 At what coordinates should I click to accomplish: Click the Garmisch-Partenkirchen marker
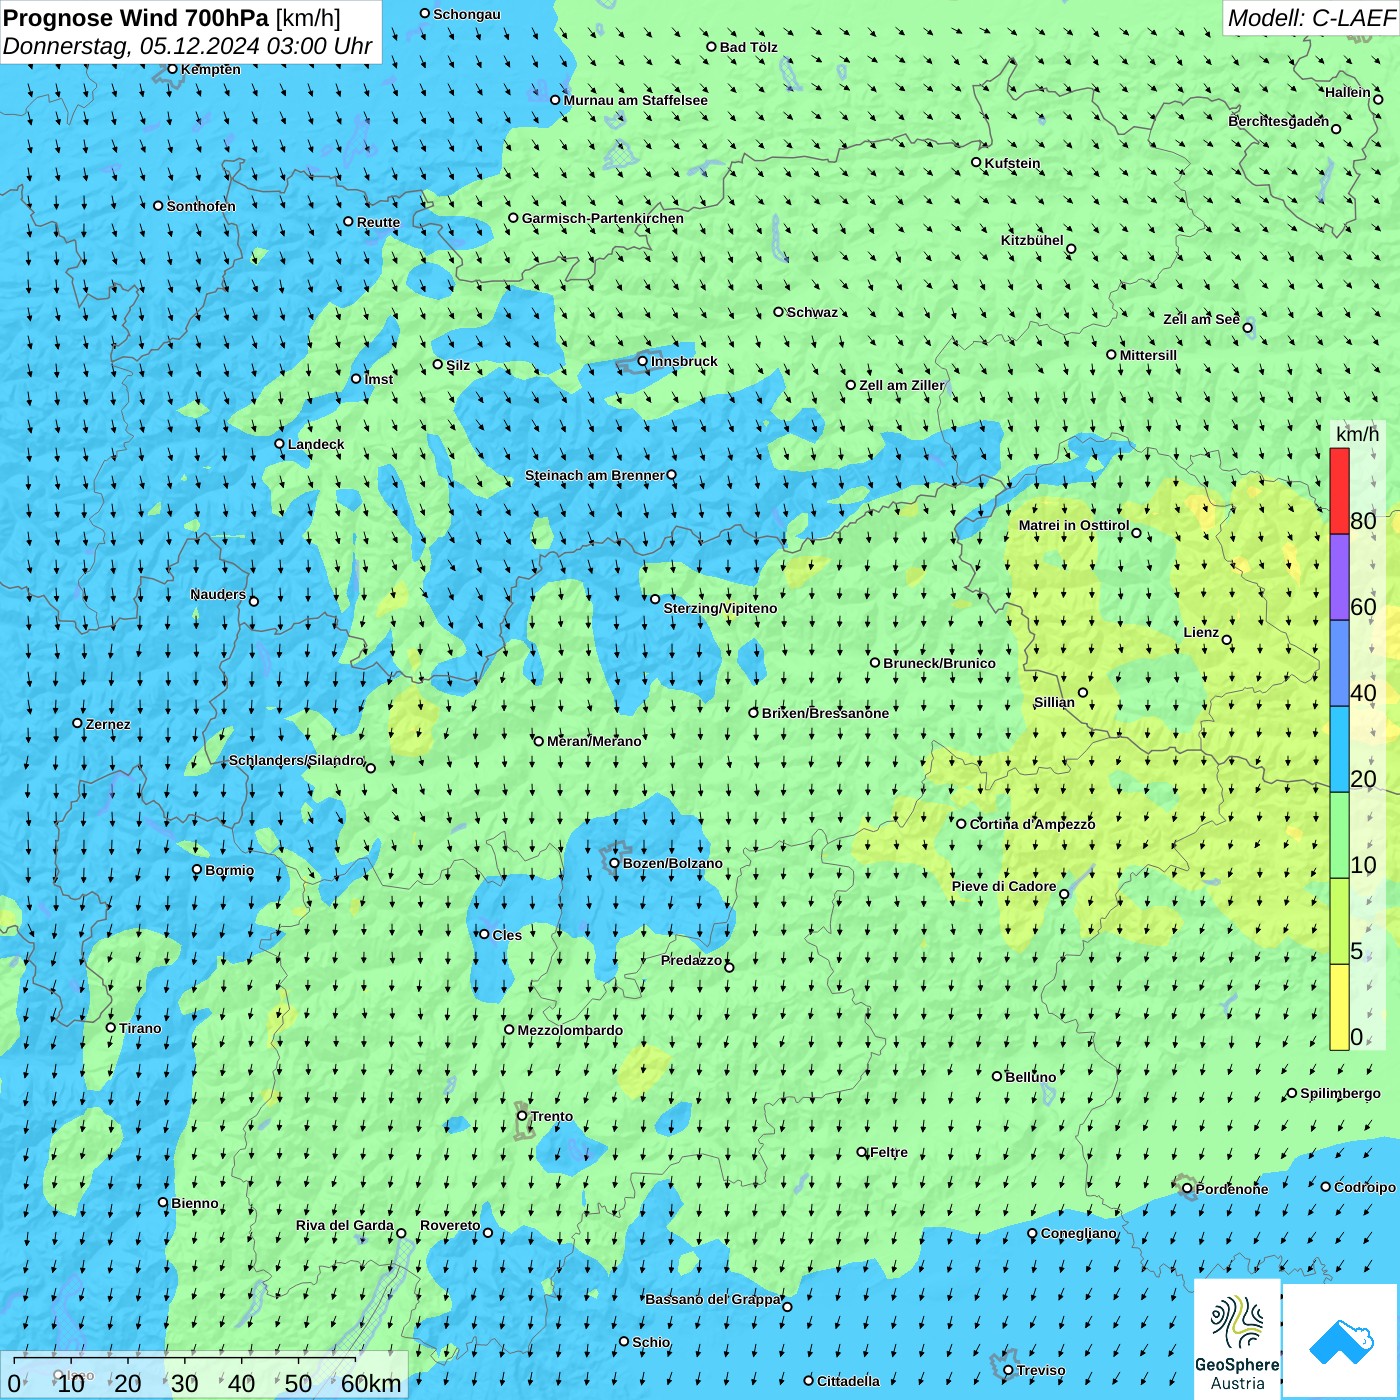point(513,218)
